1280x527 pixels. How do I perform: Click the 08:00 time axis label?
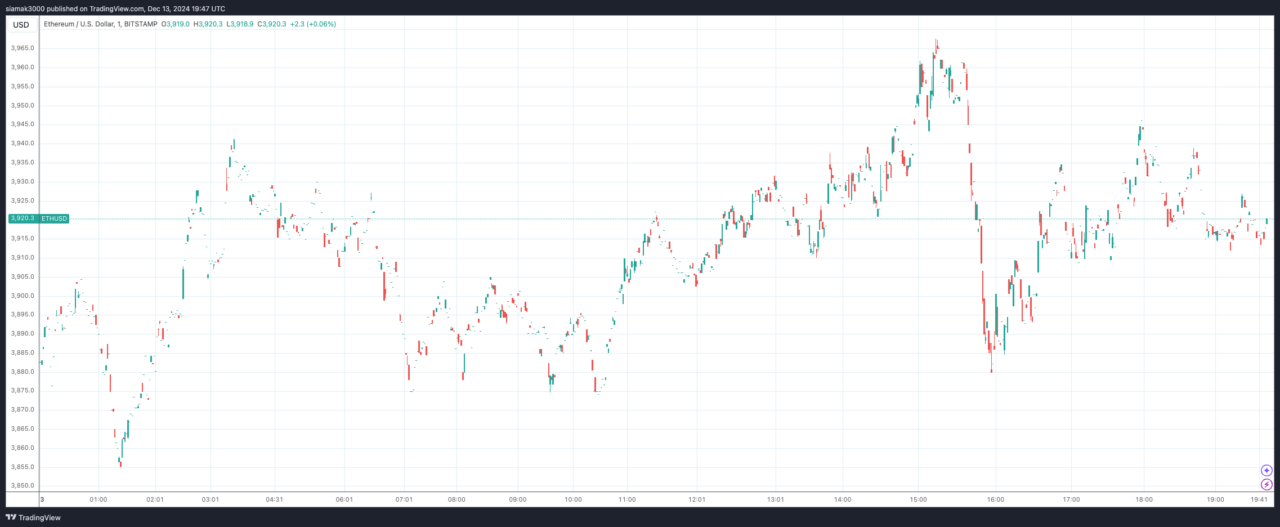[x=456, y=499]
